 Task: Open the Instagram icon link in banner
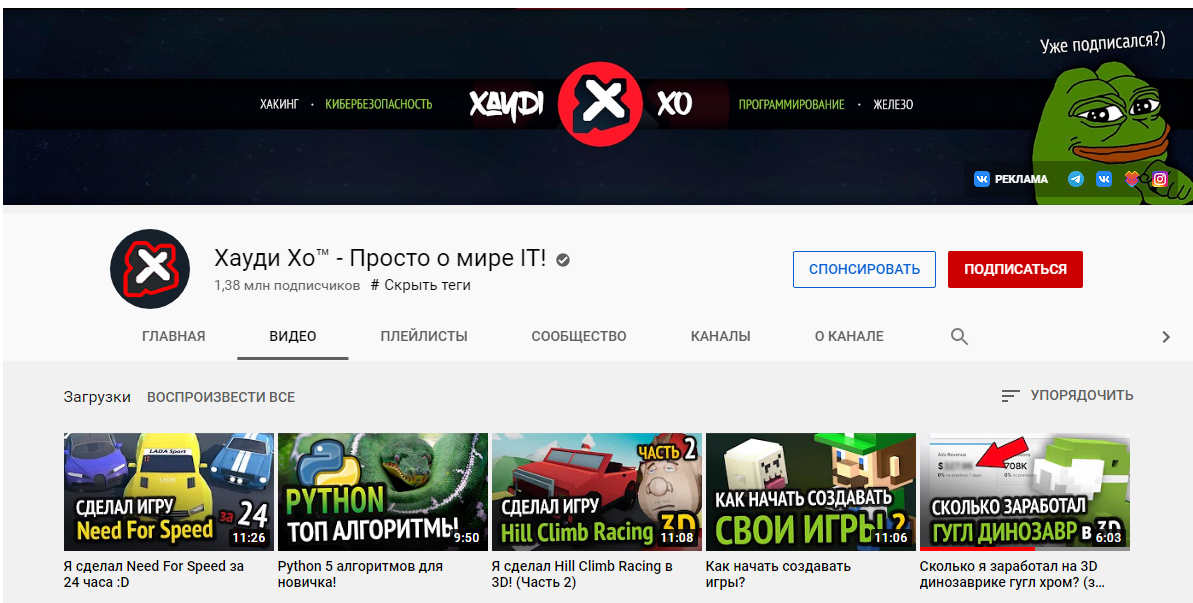tap(1160, 179)
